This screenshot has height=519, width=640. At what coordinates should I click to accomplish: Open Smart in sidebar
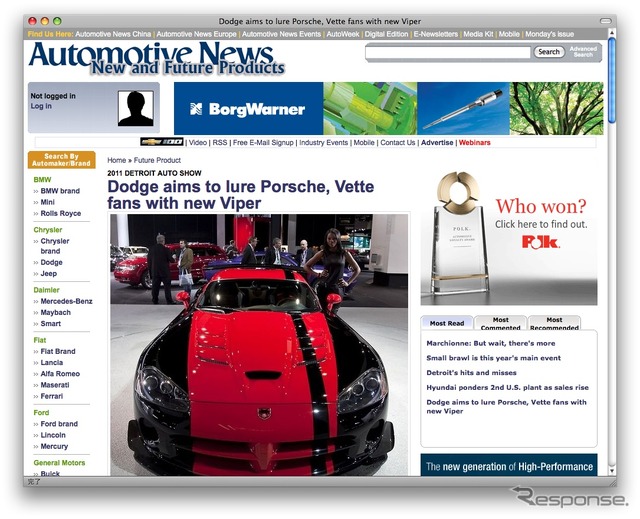pyautogui.click(x=51, y=324)
